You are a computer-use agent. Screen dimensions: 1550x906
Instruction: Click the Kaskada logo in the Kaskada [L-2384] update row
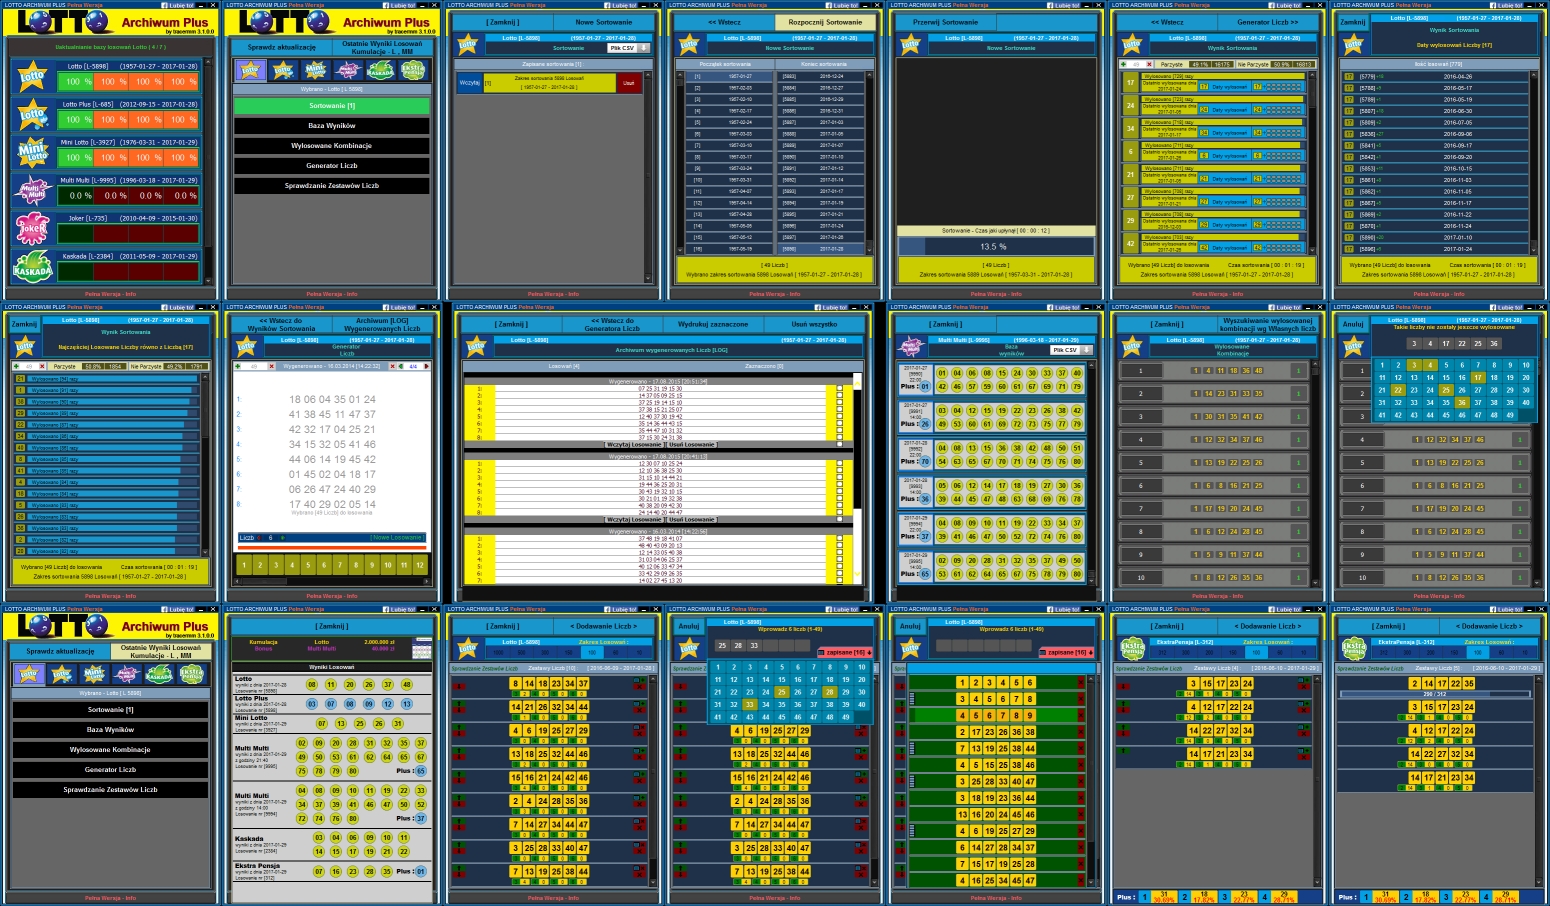(32, 267)
